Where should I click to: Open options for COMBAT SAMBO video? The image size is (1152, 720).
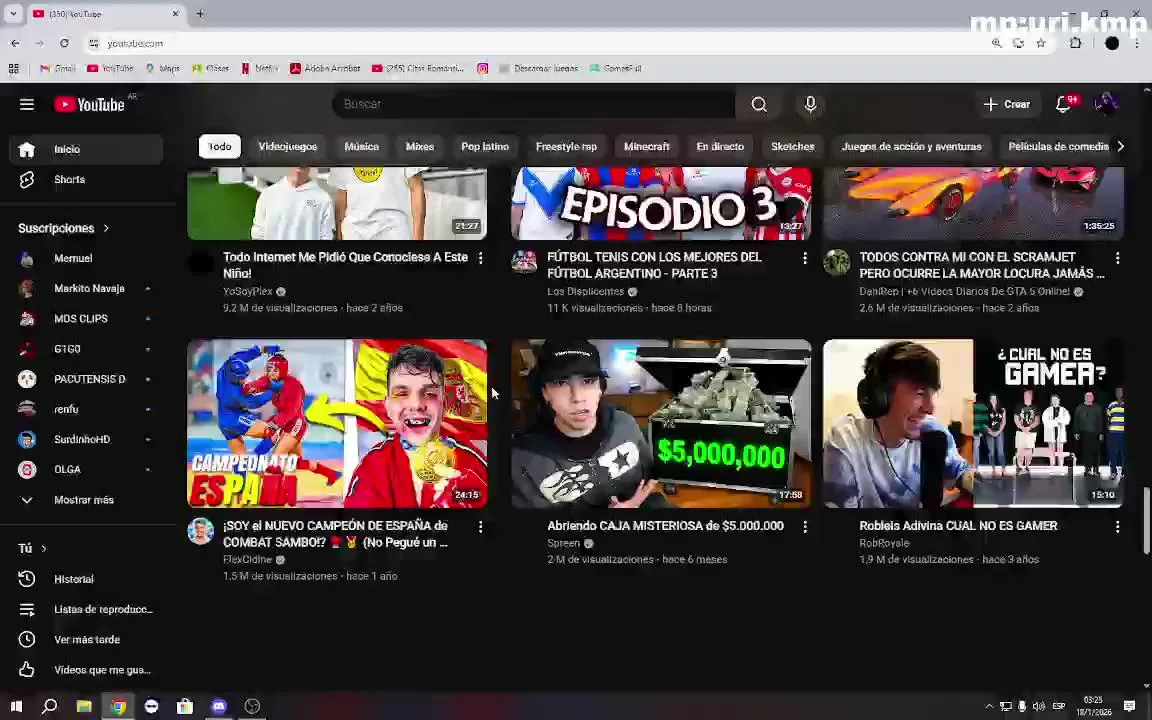(480, 527)
